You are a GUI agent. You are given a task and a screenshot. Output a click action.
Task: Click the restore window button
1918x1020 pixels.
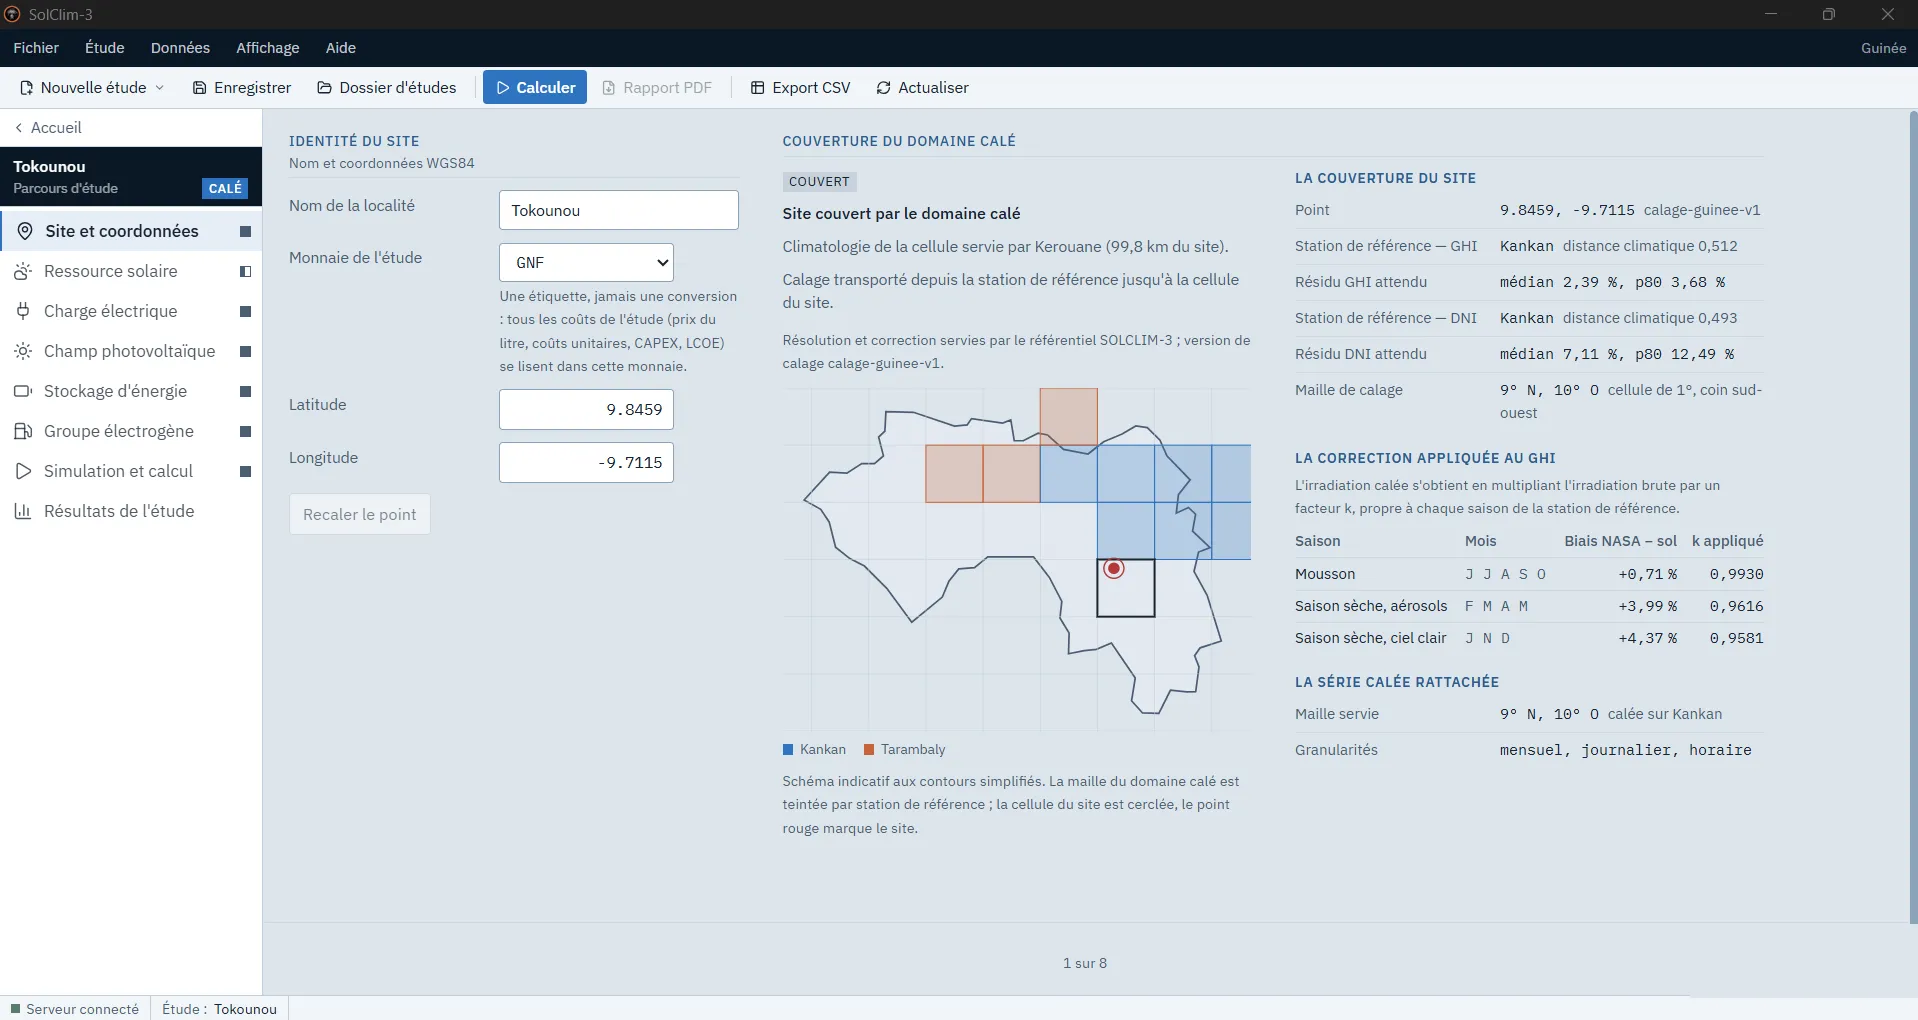[x=1828, y=14]
